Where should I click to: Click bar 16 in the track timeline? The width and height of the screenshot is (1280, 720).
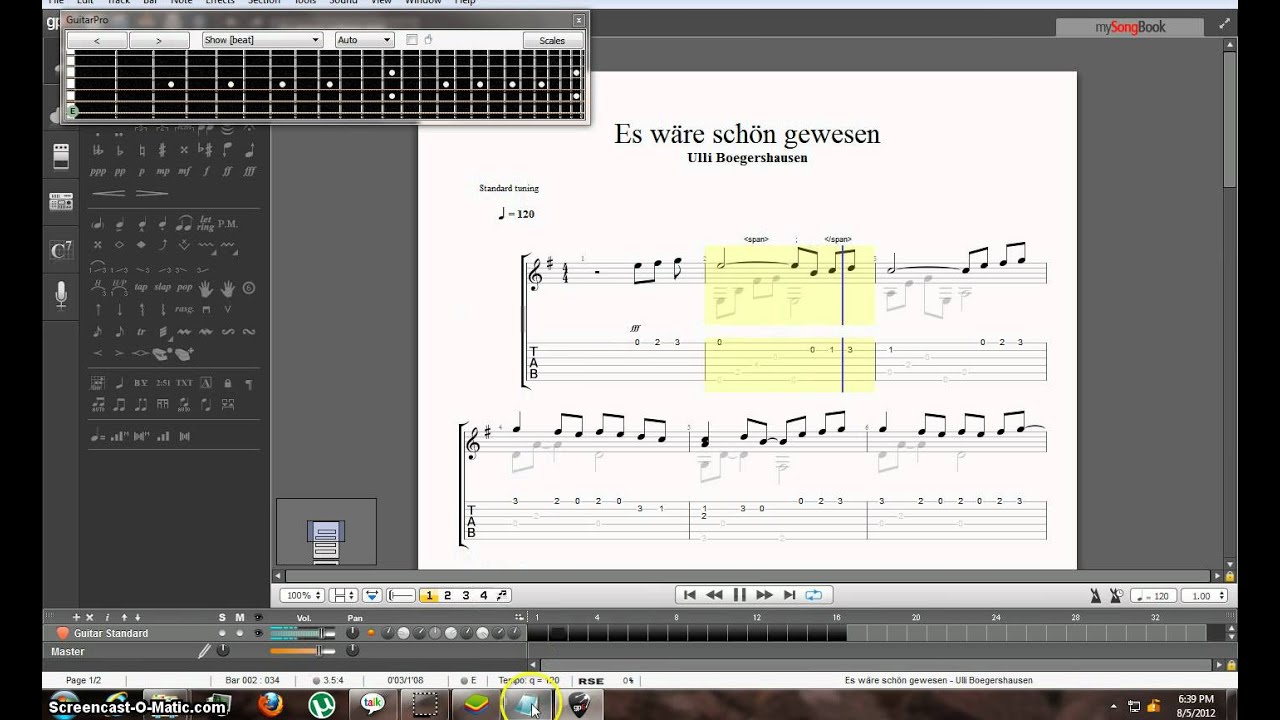836,633
